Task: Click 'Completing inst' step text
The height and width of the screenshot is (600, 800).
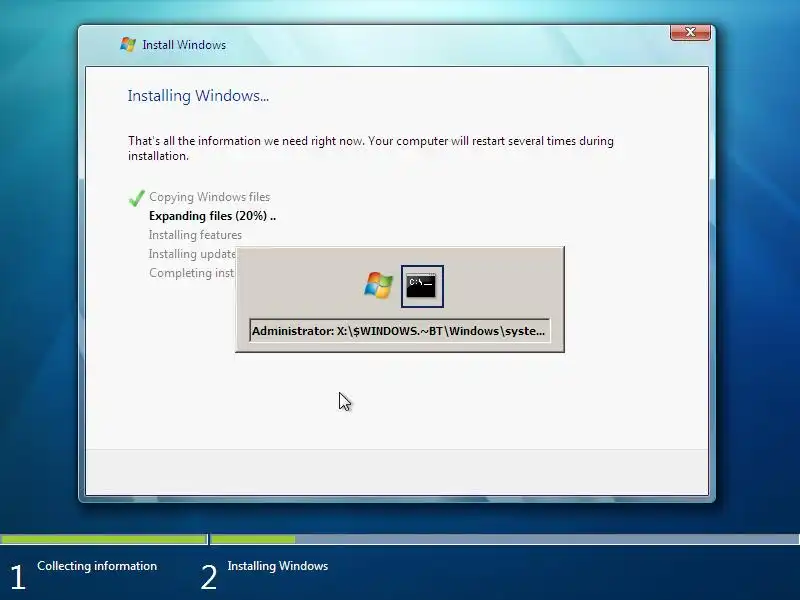Action: pos(192,273)
